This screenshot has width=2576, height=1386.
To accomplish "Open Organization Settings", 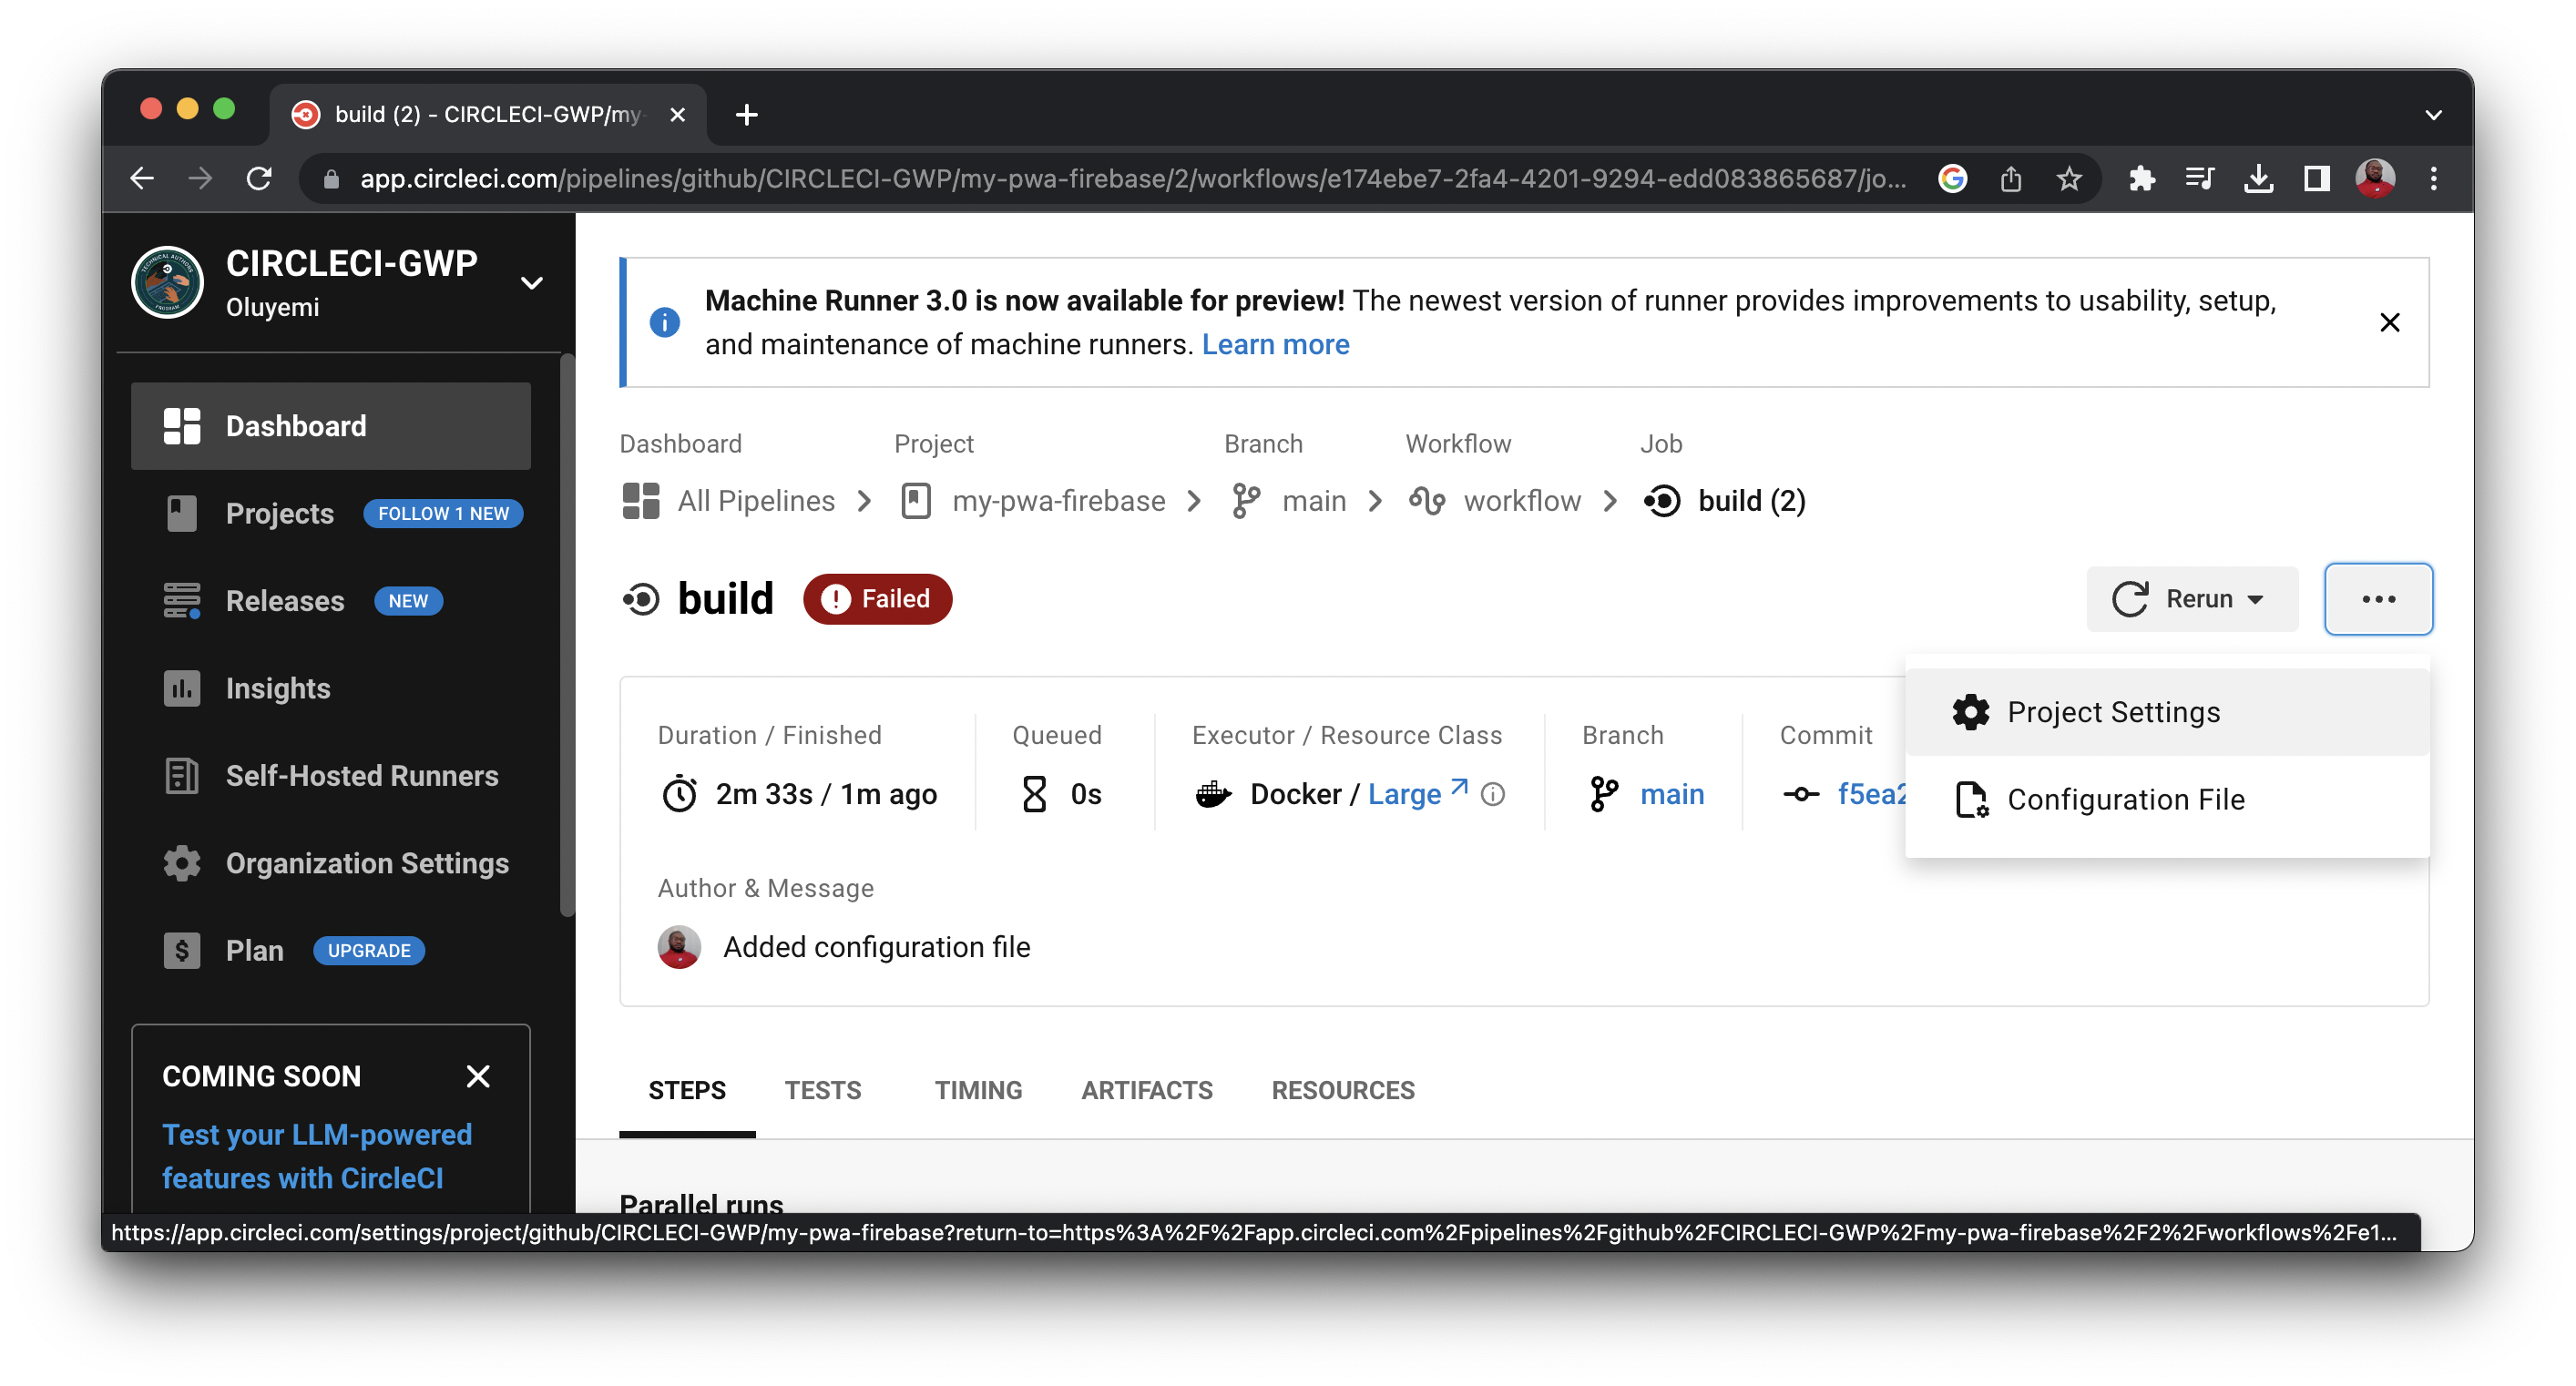I will click(x=366, y=863).
